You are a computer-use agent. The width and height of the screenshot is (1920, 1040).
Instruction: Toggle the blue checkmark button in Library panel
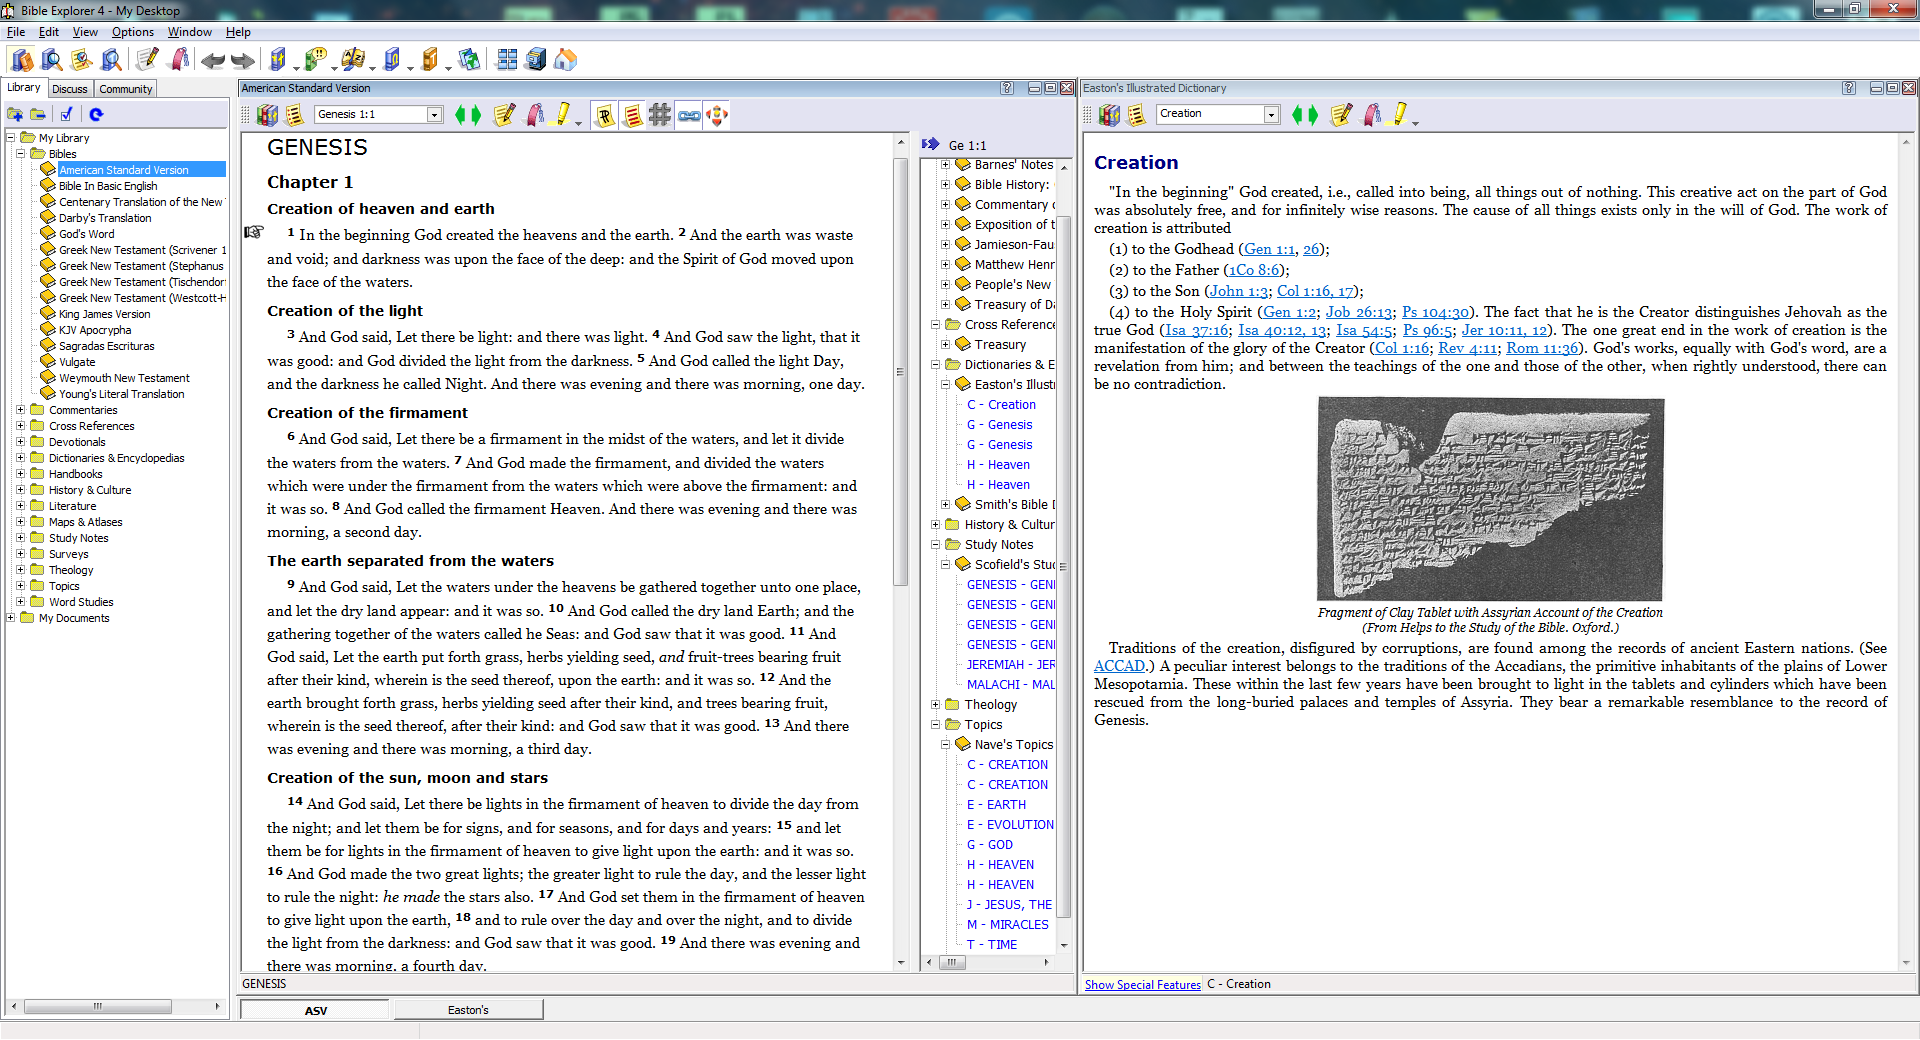(x=66, y=115)
